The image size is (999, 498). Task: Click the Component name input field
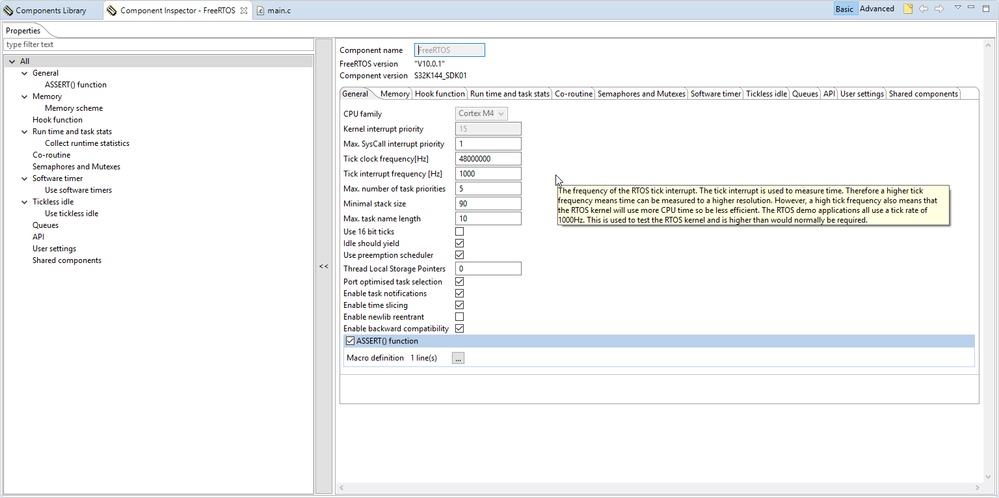tap(450, 50)
